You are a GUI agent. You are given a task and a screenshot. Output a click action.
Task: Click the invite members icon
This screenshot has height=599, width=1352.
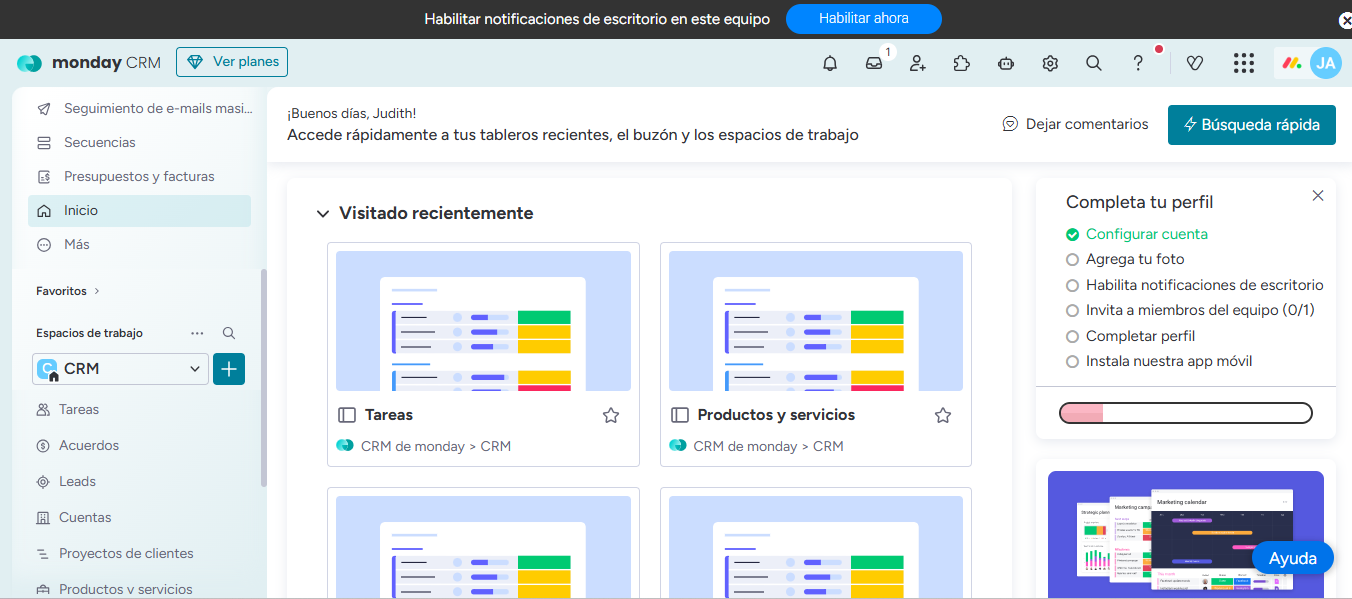point(918,63)
